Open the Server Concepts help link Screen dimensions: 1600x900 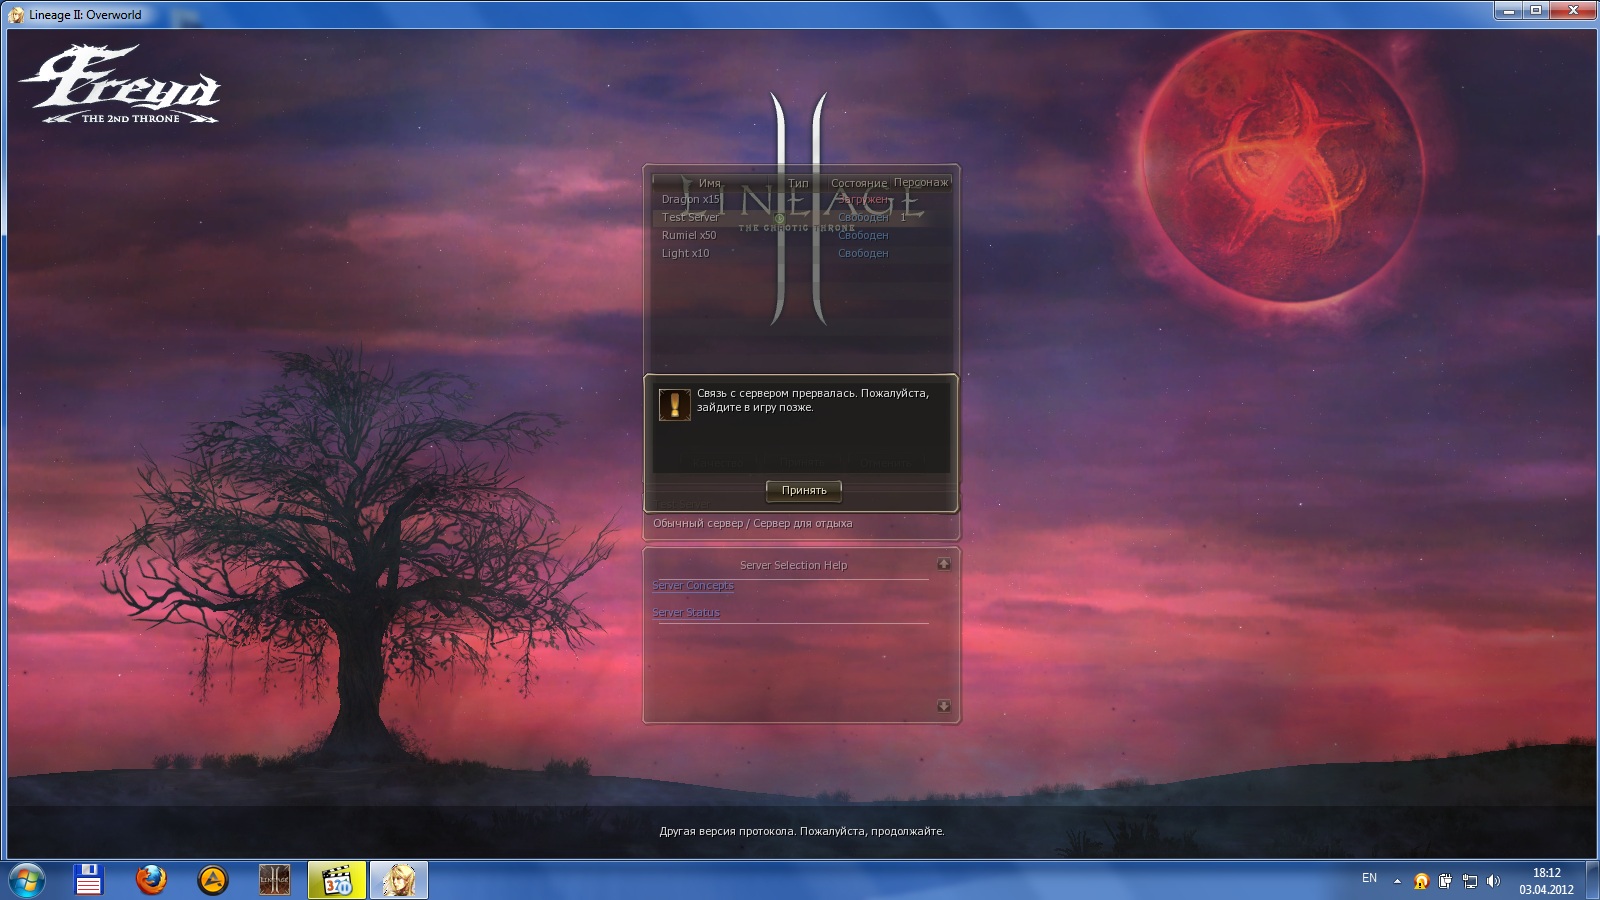click(693, 585)
